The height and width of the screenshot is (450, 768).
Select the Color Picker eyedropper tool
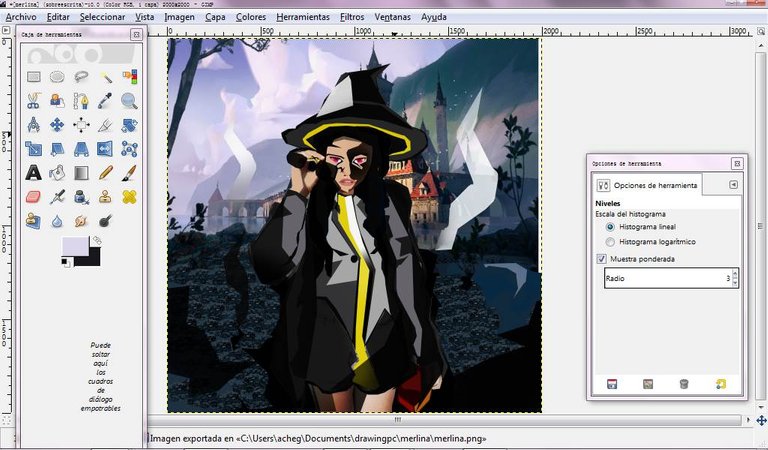click(105, 101)
